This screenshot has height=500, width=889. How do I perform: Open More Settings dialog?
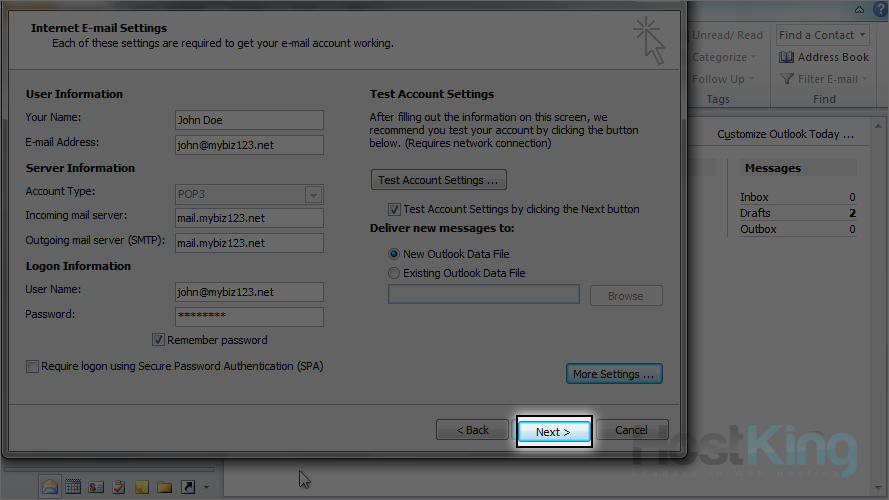click(614, 374)
